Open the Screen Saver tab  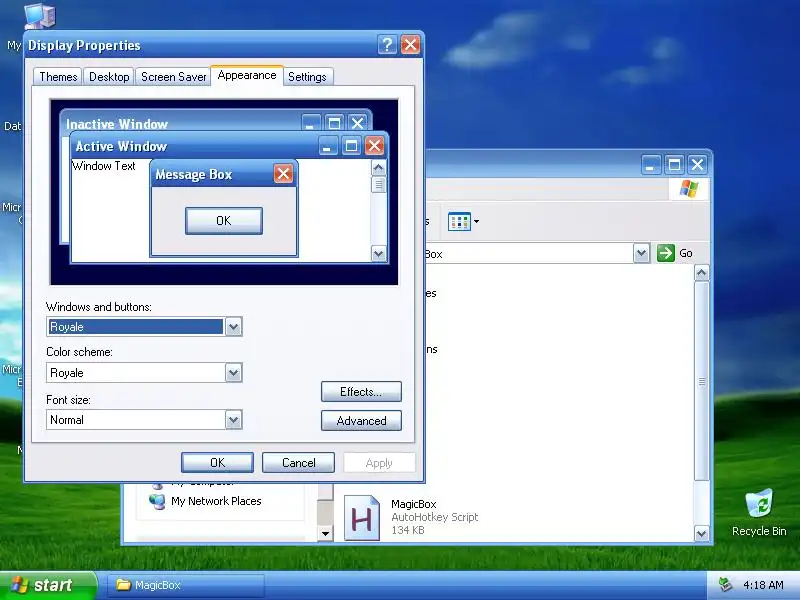pyautogui.click(x=173, y=77)
